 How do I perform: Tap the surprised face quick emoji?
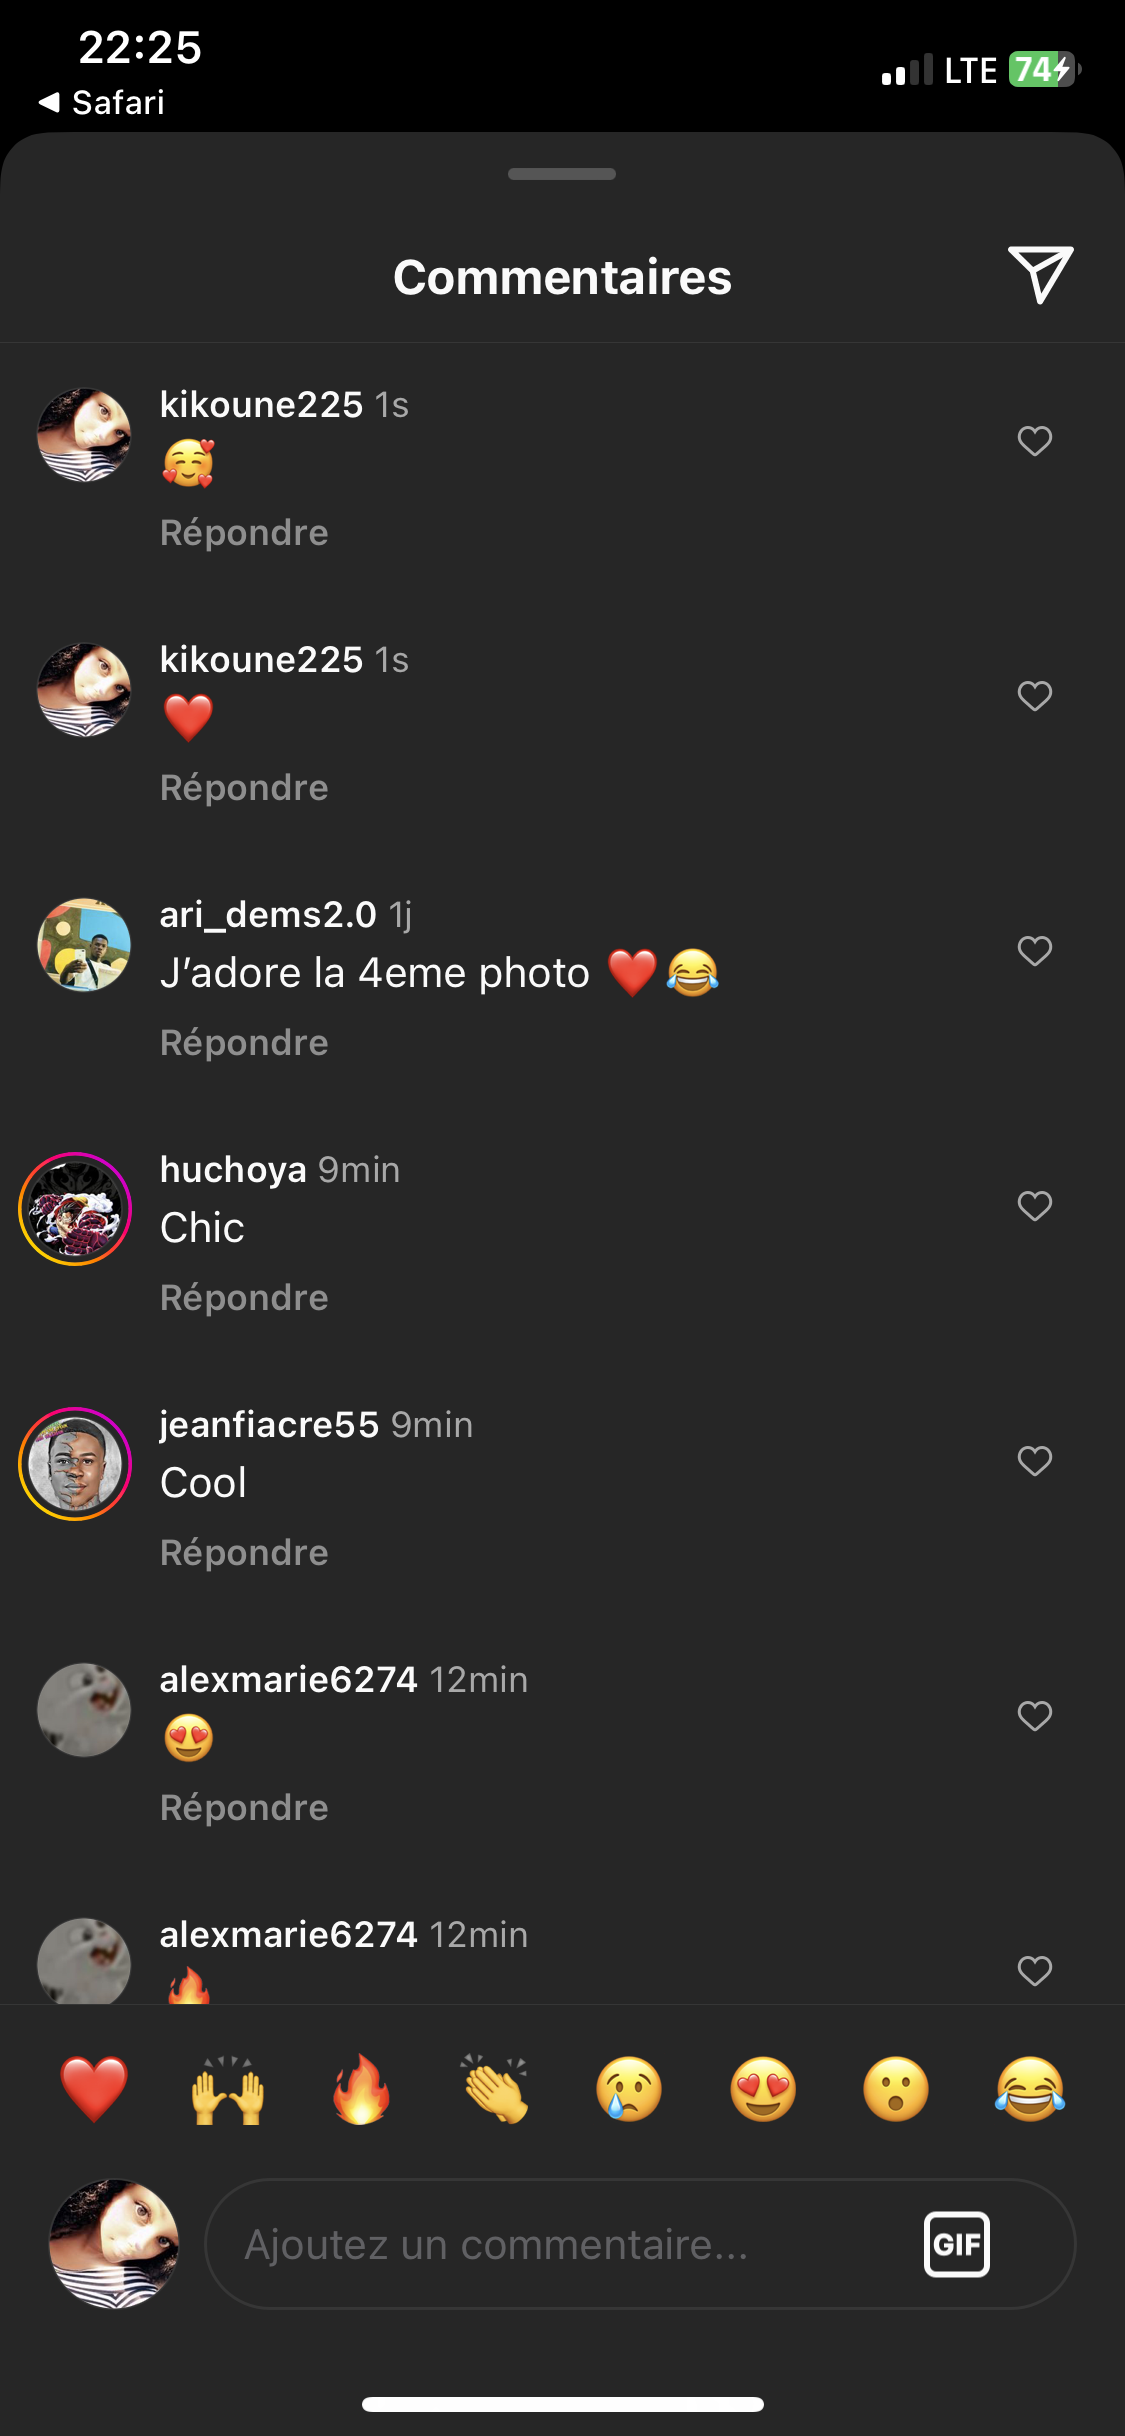click(896, 2089)
